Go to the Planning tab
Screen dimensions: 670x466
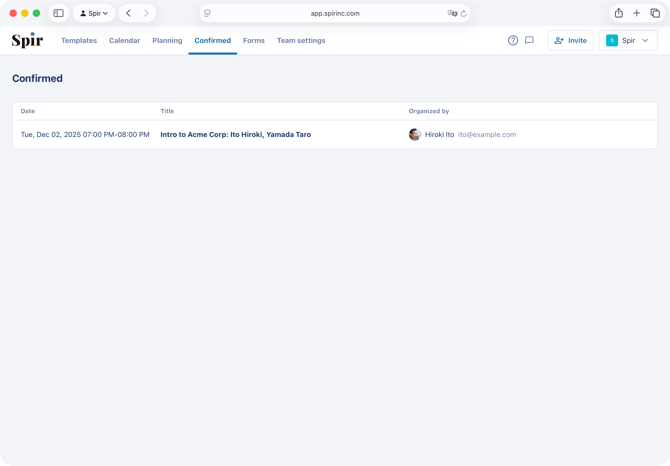tap(167, 41)
